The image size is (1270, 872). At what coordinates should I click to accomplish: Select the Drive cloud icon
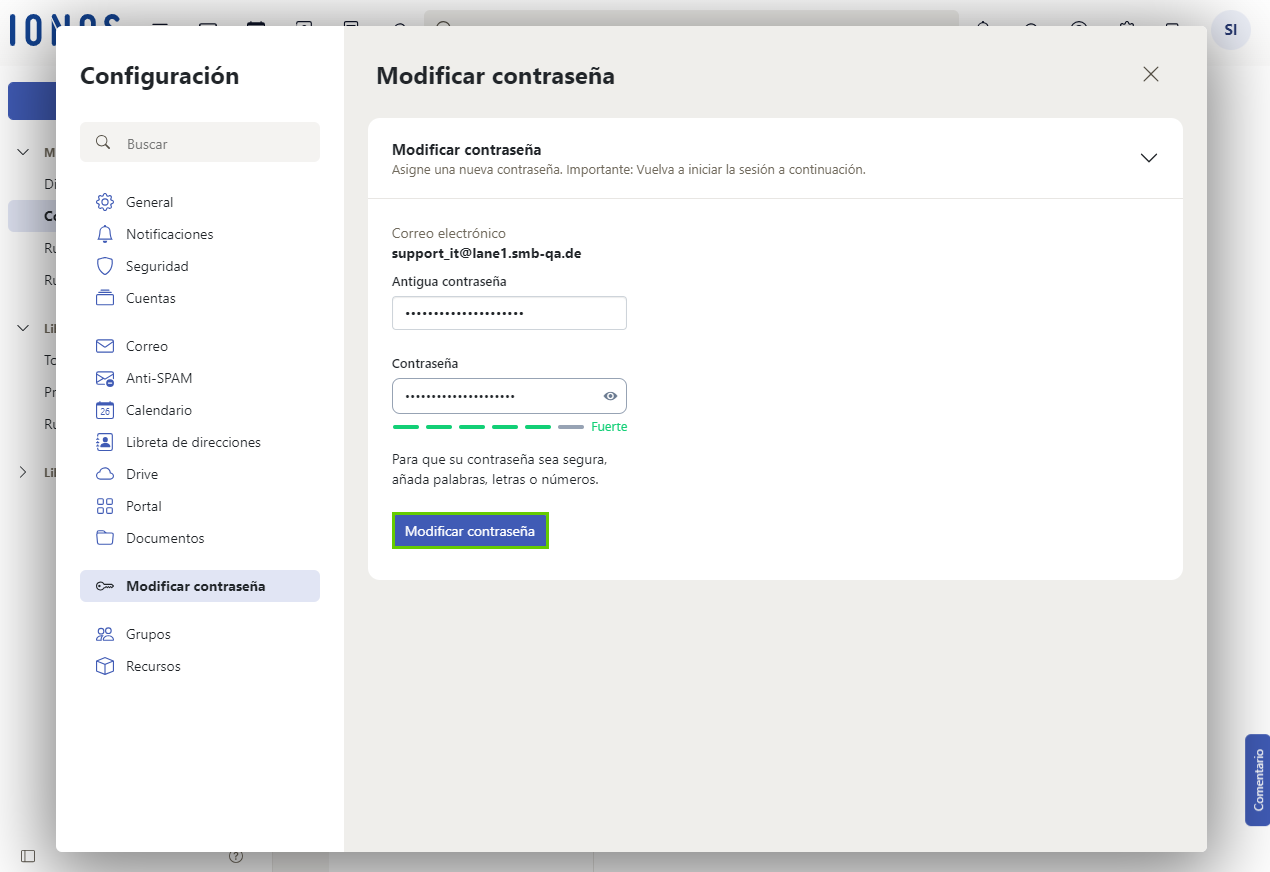pyautogui.click(x=105, y=474)
